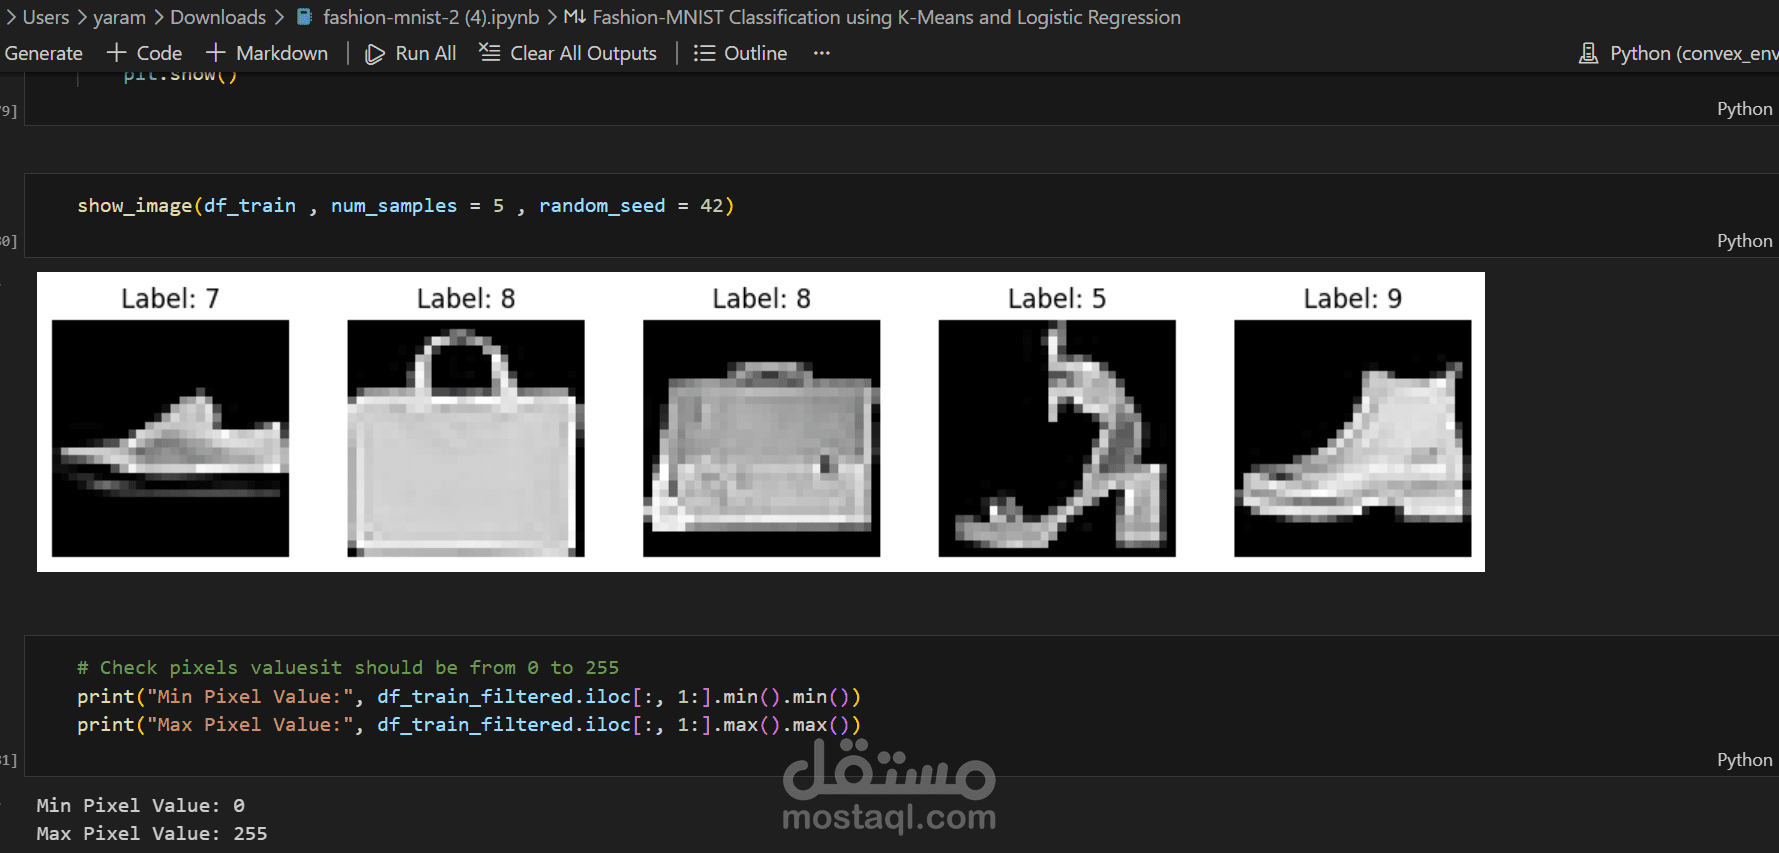Click the plus icon beside Markdown
Image resolution: width=1779 pixels, height=853 pixels.
[215, 53]
